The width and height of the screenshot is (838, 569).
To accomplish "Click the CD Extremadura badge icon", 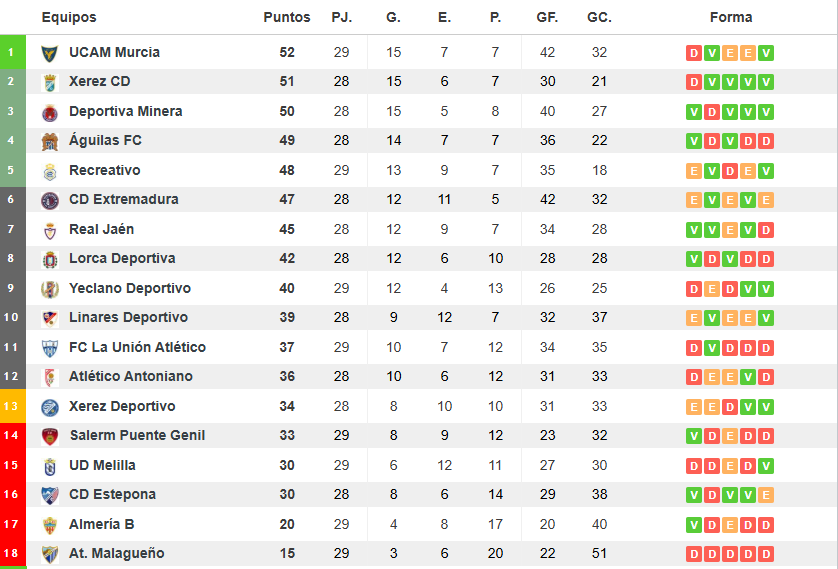I will [50, 200].
